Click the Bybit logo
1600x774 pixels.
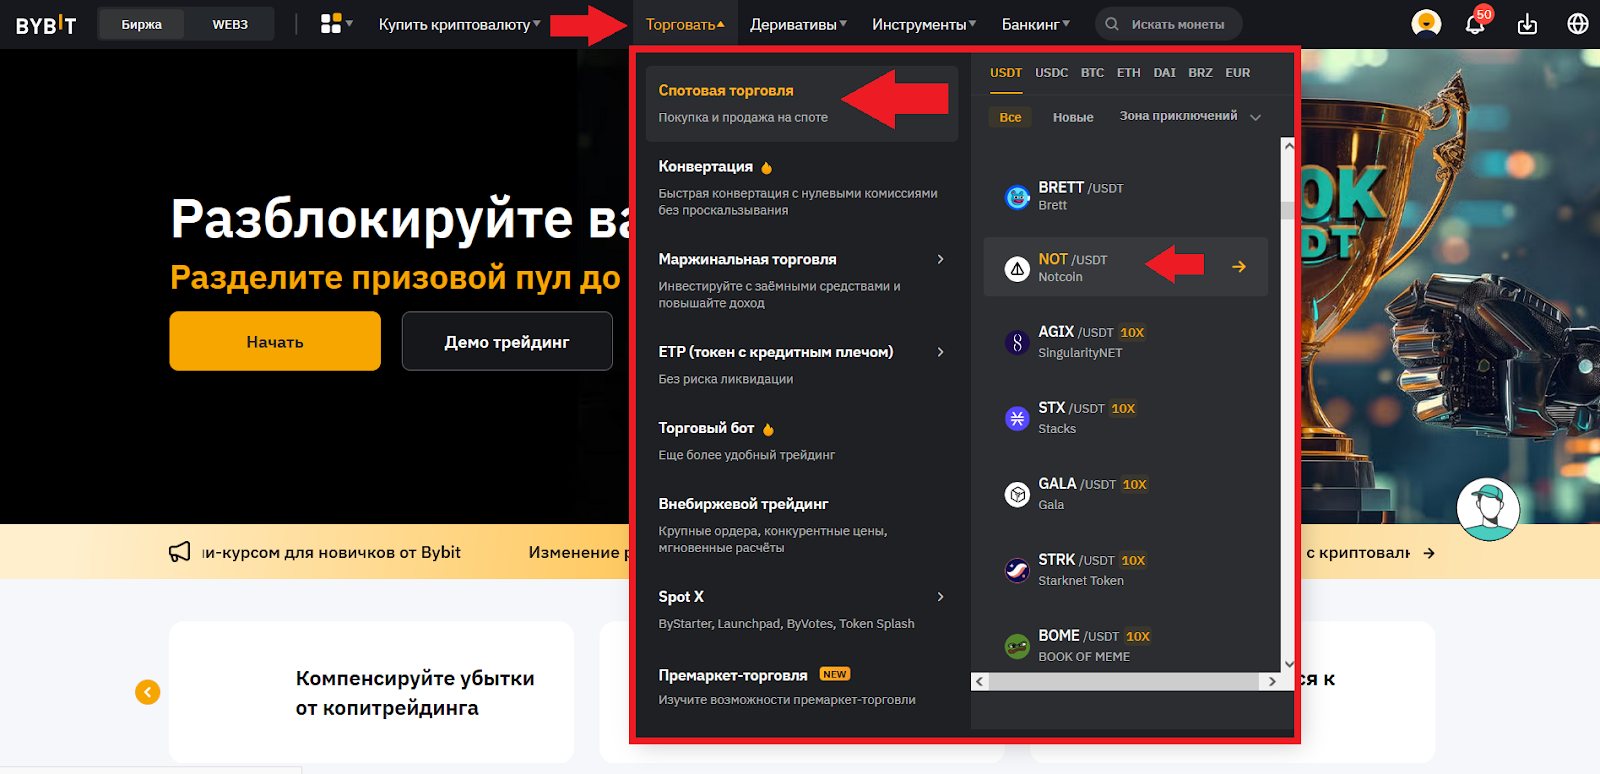pos(46,24)
